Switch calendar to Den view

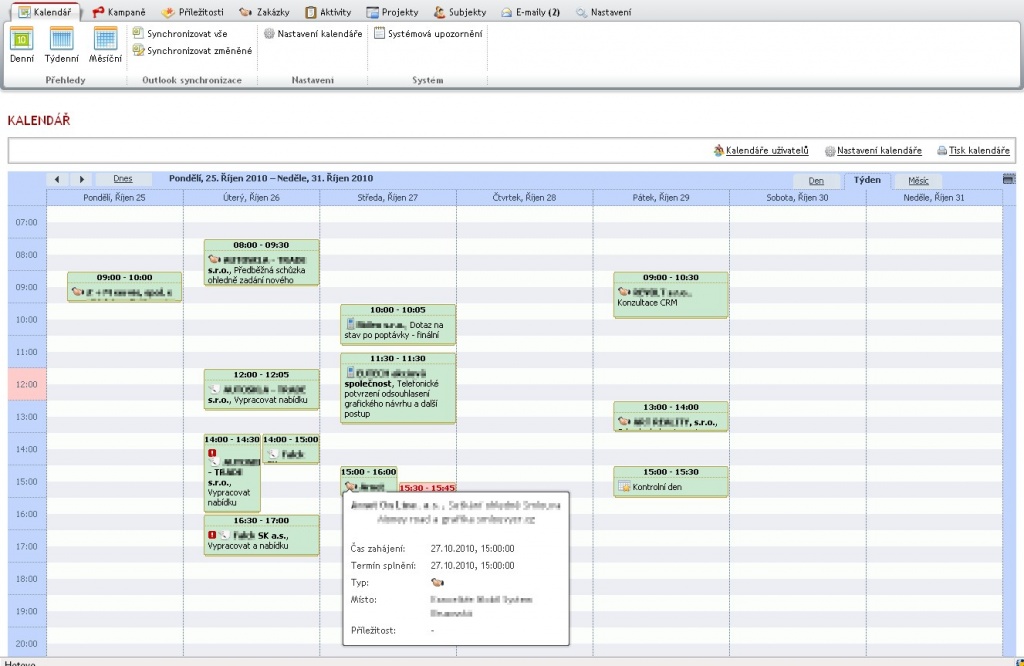(x=816, y=181)
